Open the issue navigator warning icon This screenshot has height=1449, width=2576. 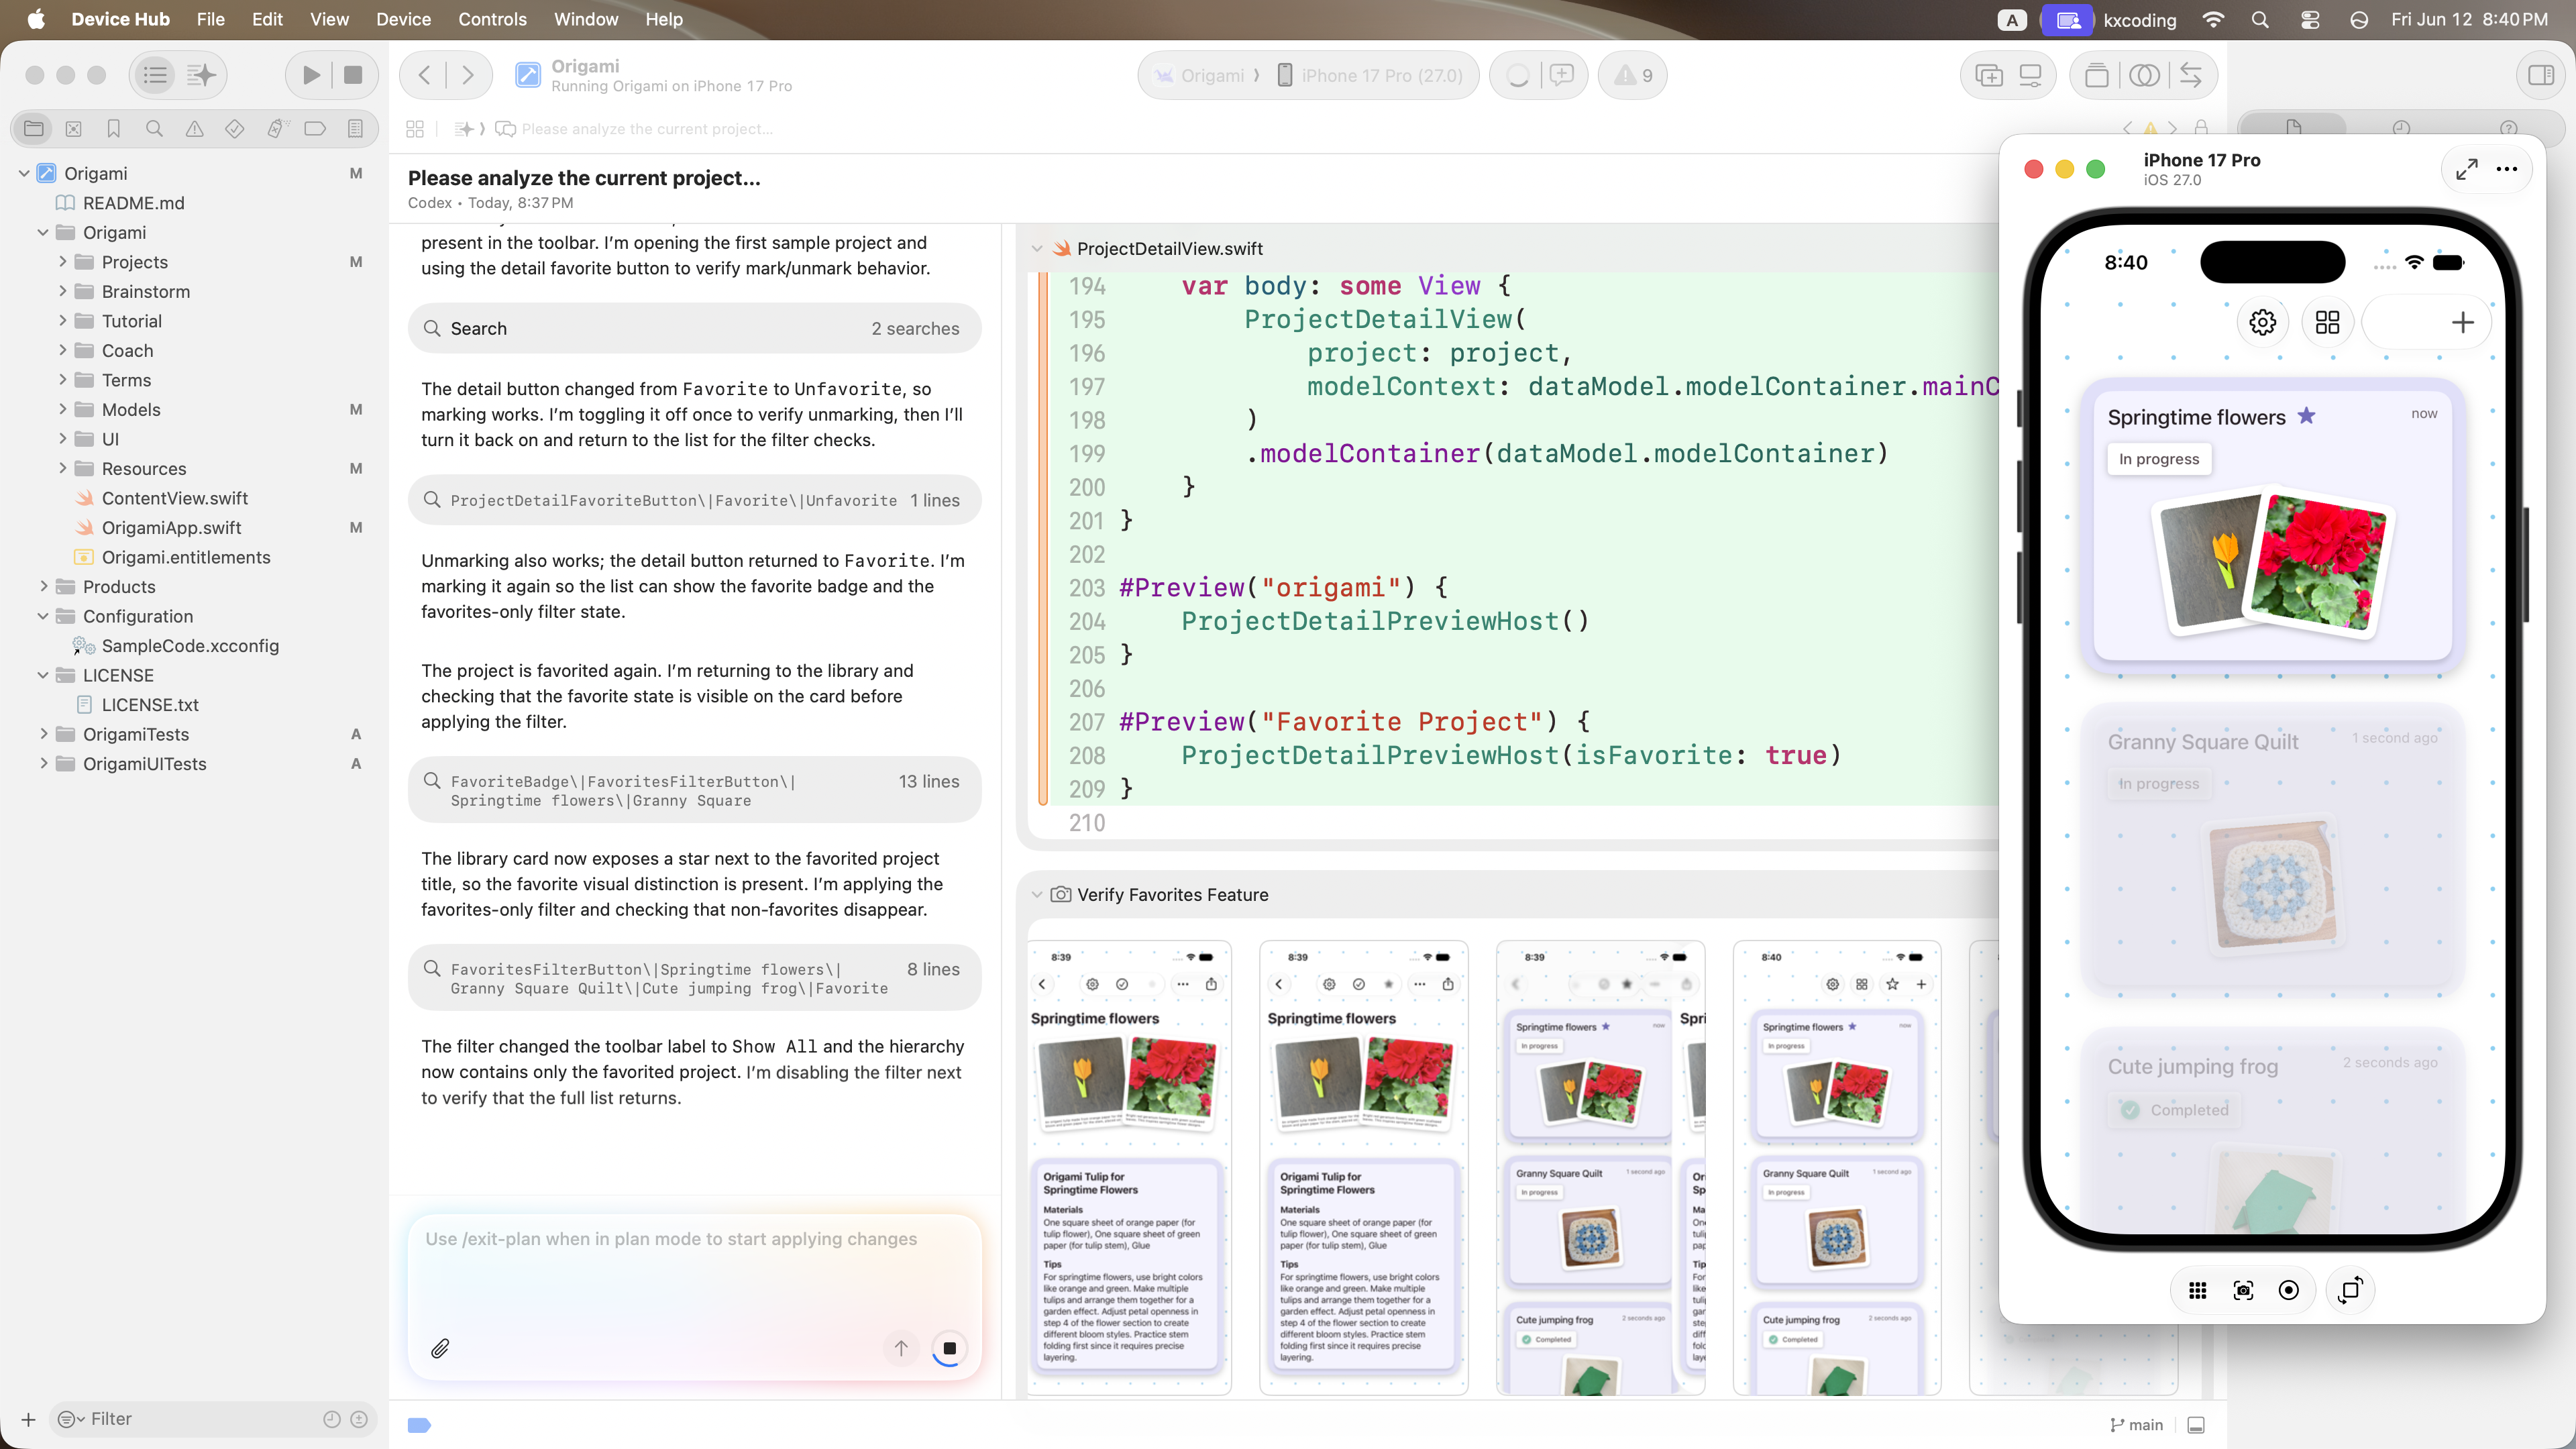[194, 128]
